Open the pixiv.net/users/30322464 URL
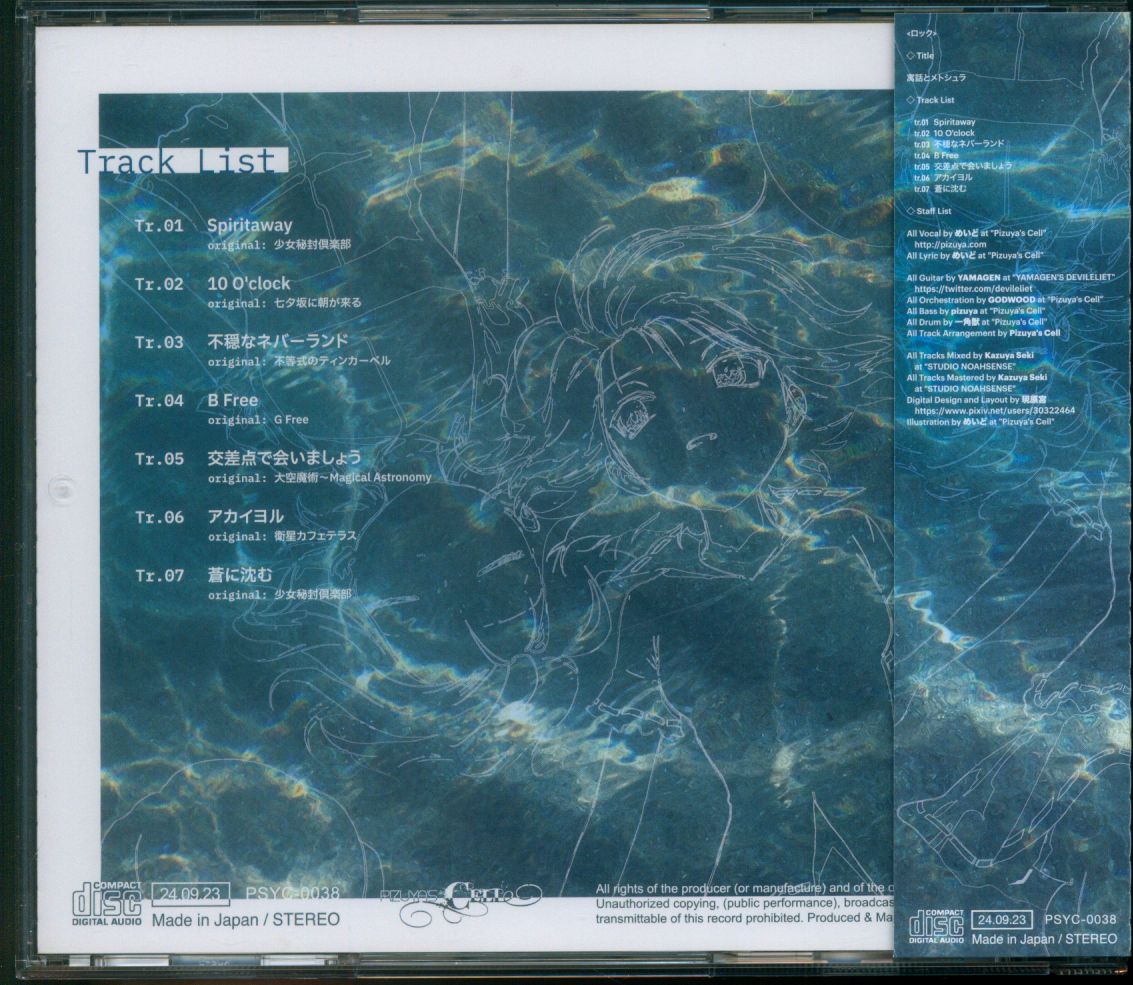The height and width of the screenshot is (985, 1133). tap(994, 410)
